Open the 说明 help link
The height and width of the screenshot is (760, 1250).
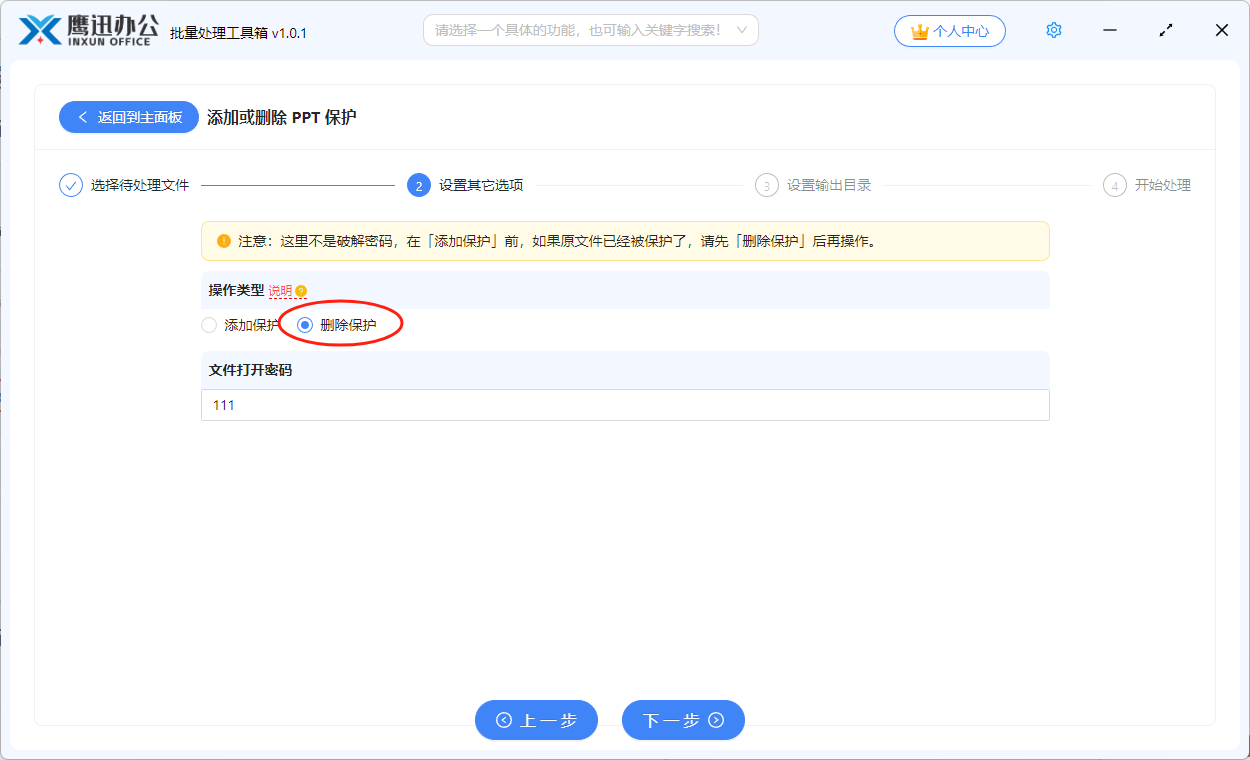pos(280,291)
